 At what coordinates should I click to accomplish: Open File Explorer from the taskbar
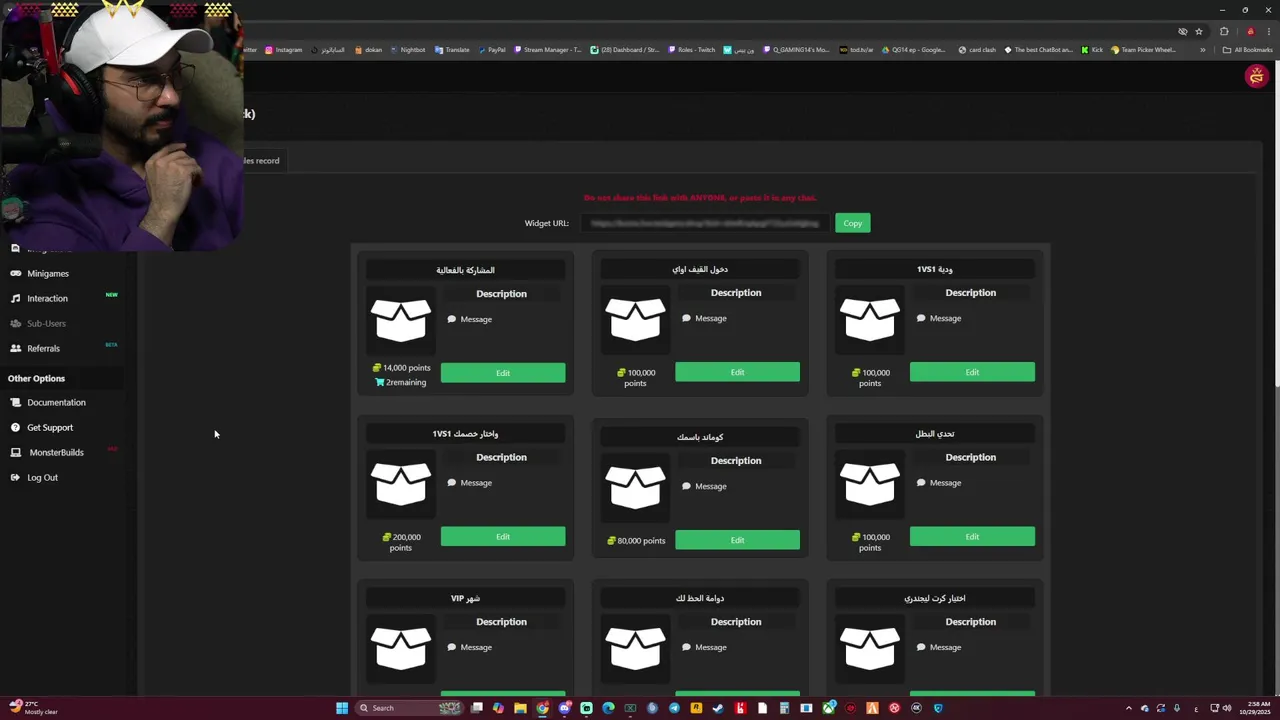click(x=520, y=708)
